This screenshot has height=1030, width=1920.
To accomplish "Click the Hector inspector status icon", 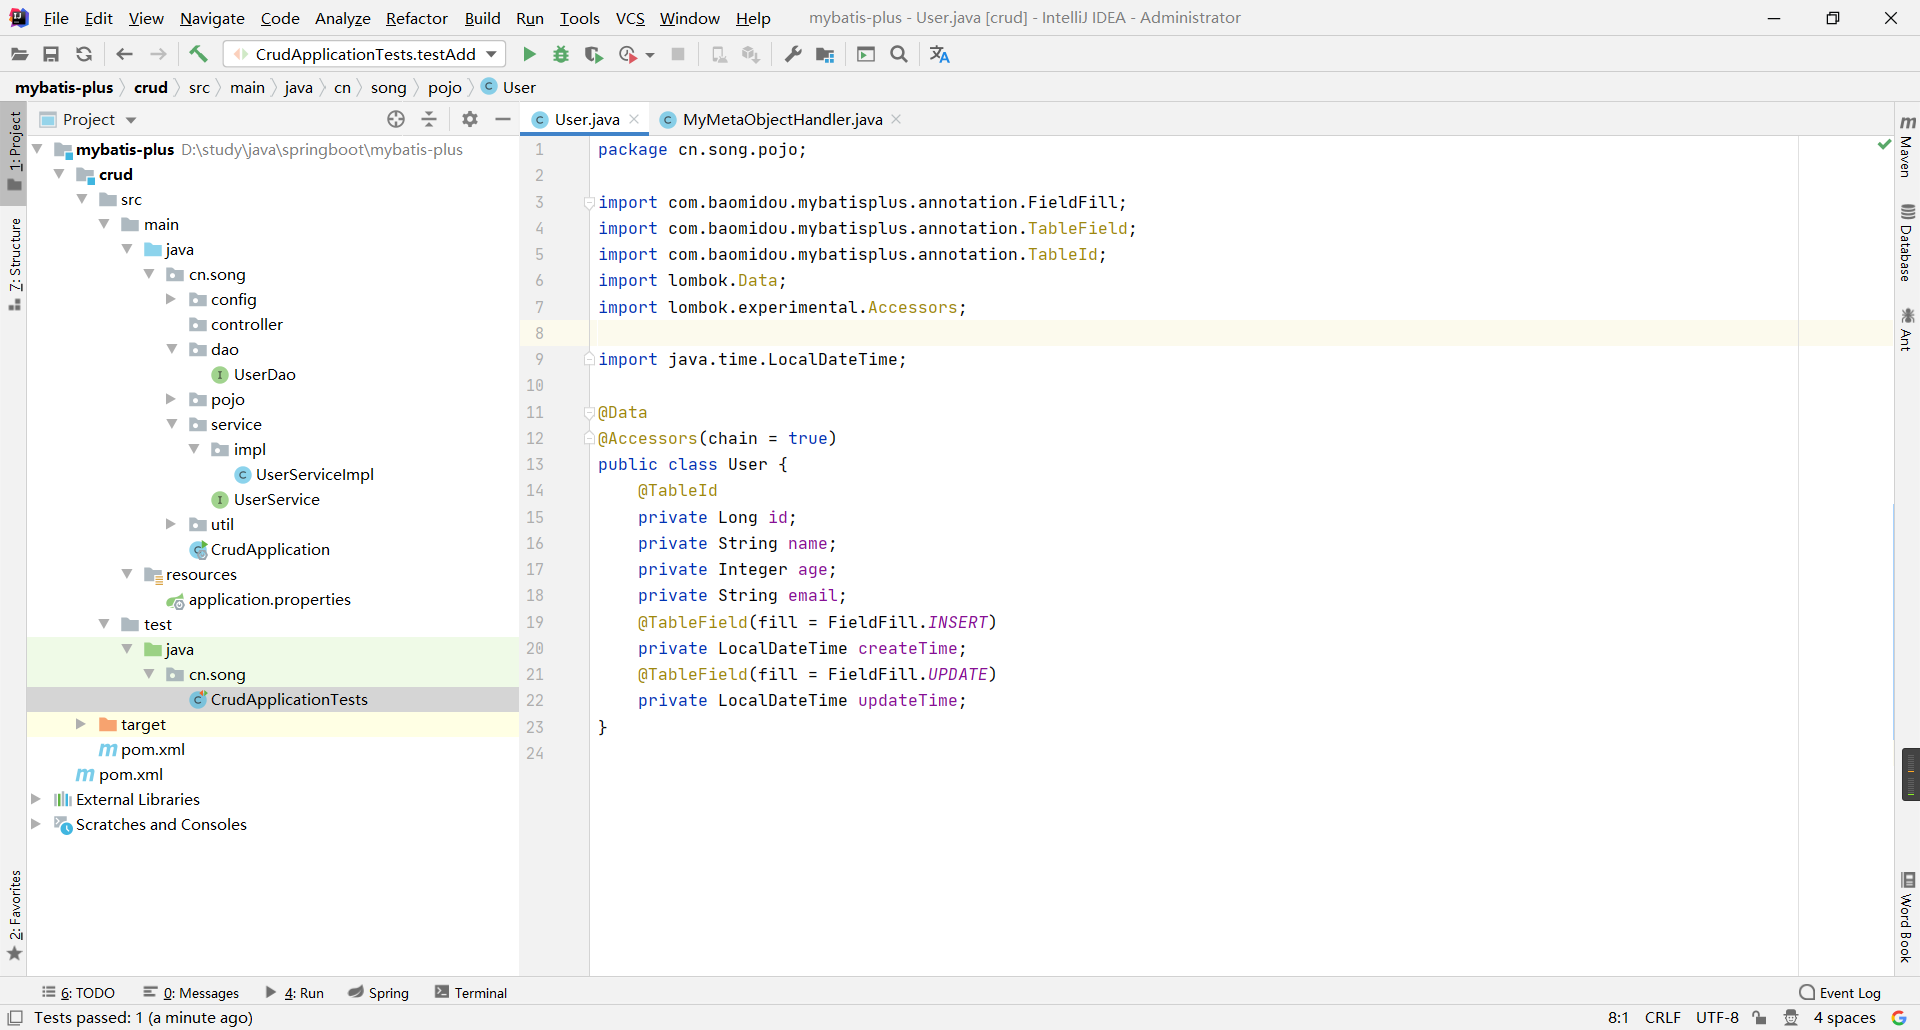I will (x=1791, y=1018).
